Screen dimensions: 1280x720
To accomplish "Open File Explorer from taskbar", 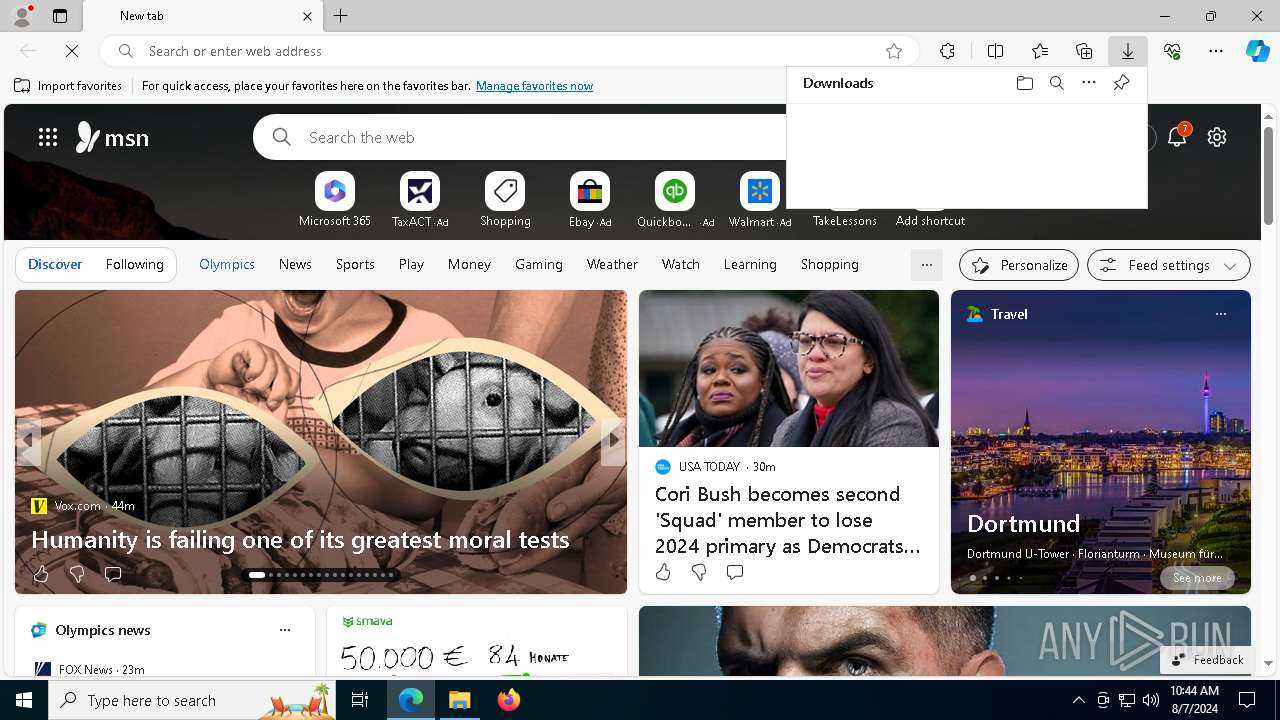I will (460, 700).
